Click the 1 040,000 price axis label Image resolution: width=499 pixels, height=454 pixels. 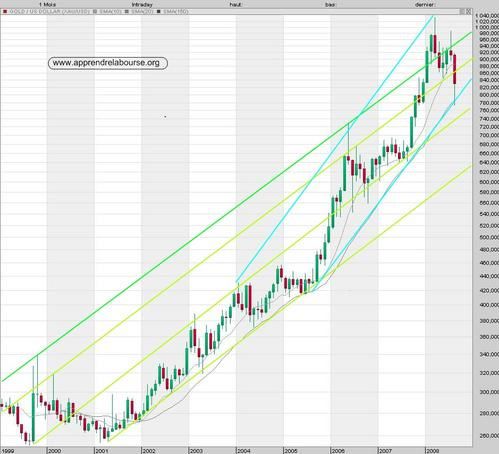point(487,16)
